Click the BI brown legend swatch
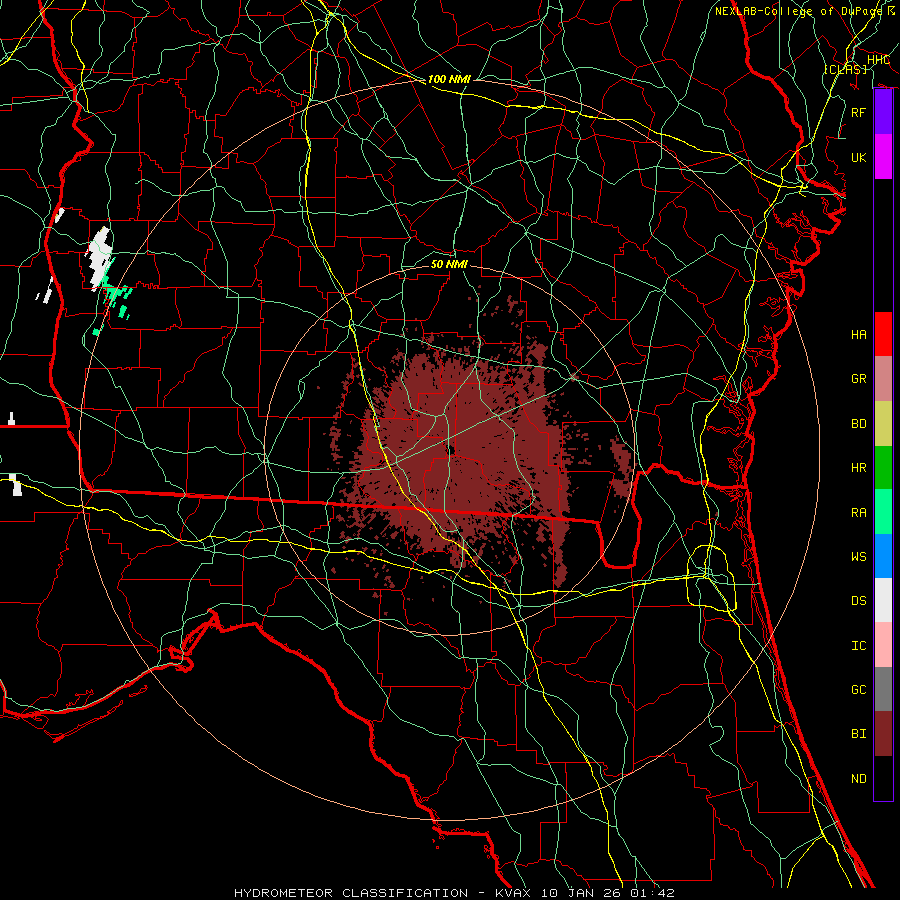900x900 pixels. point(883,734)
